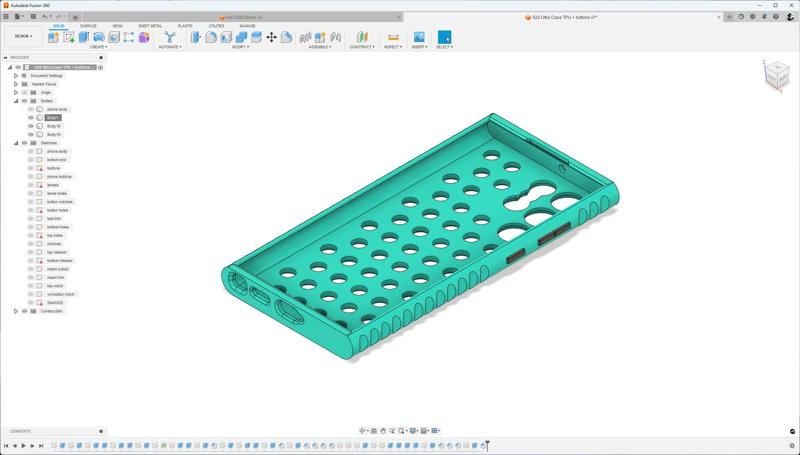Expand the Origin folder

(x=16, y=92)
